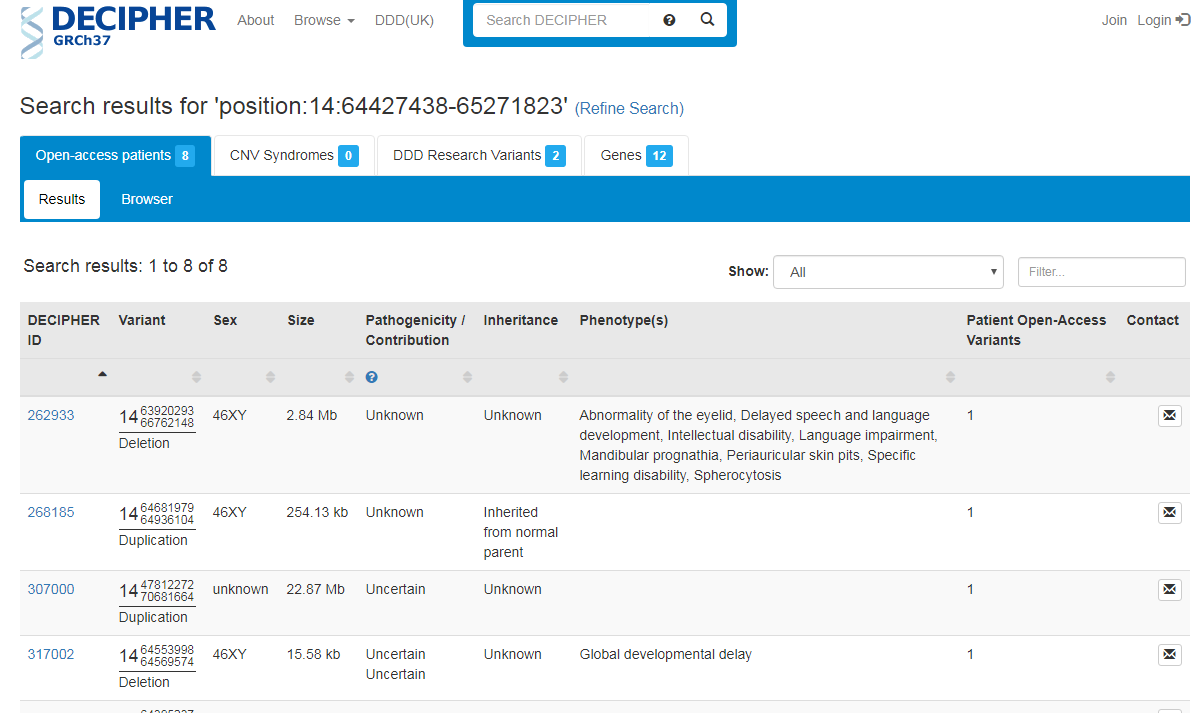Click the 15.58 kb size cell
Screen dimensions: 1191x713
pos(313,655)
